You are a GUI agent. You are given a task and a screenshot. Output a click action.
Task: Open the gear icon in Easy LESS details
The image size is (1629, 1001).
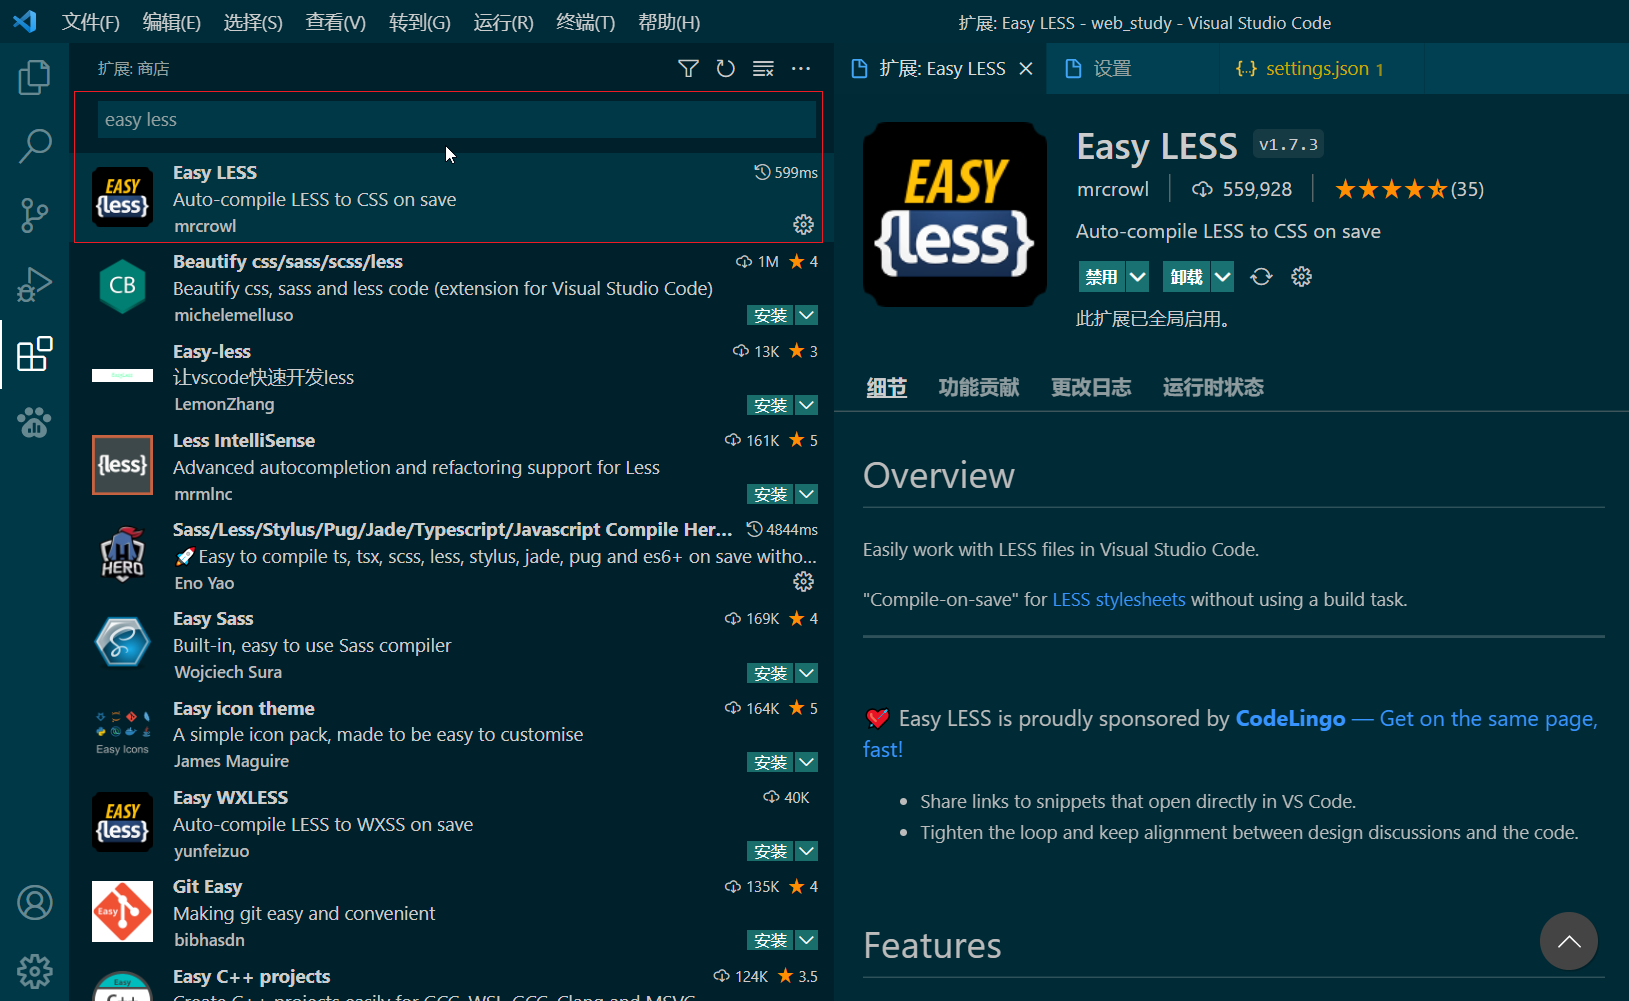point(1301,277)
